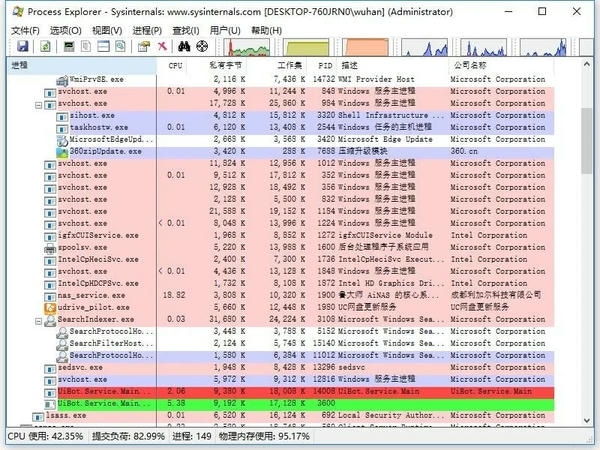Click the CPU 使用: 42.35% status entry

45,437
